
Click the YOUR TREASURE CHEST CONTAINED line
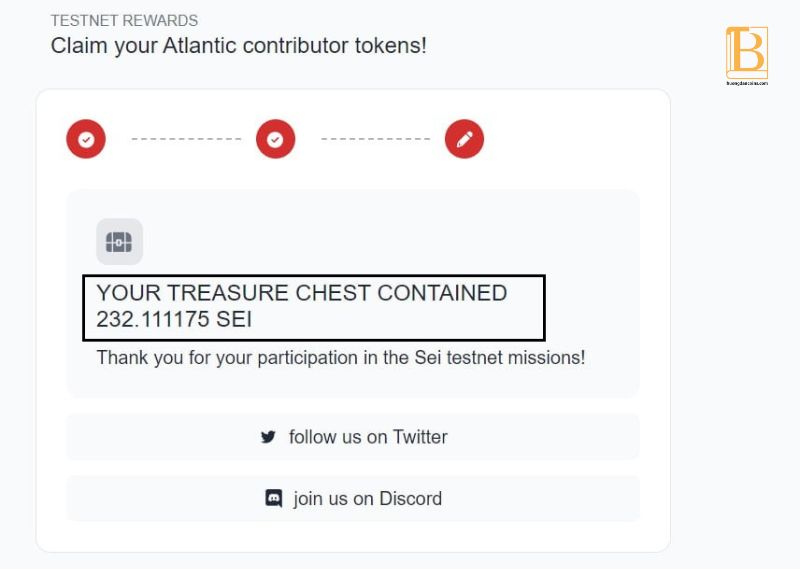tap(302, 293)
